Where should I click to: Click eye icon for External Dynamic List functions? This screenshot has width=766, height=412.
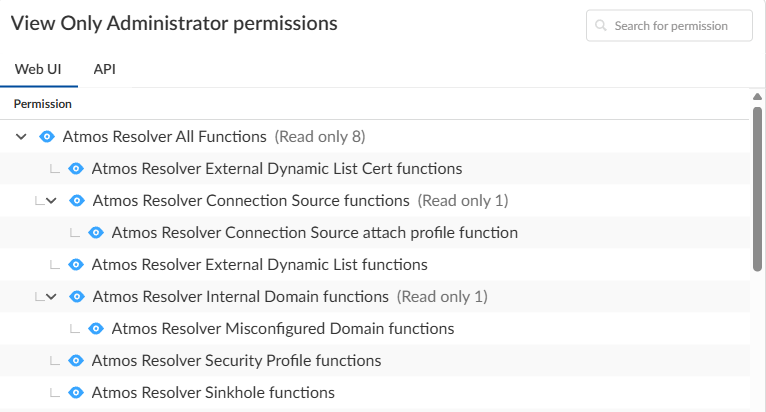coord(75,265)
